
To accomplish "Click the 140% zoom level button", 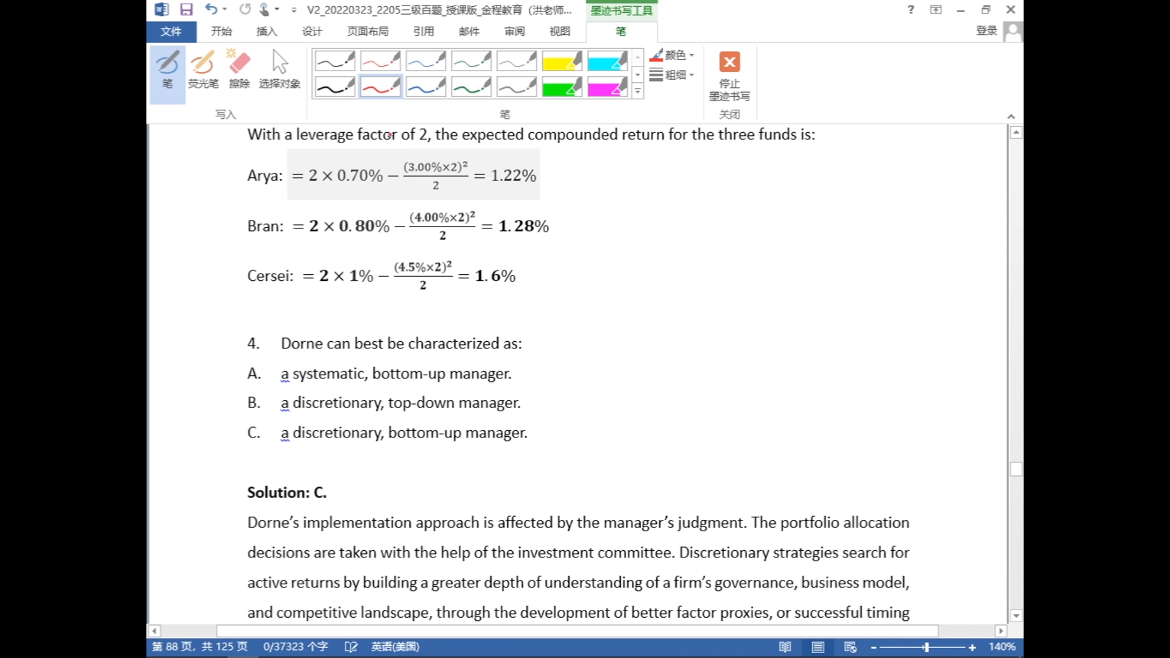I will click(x=1001, y=647).
